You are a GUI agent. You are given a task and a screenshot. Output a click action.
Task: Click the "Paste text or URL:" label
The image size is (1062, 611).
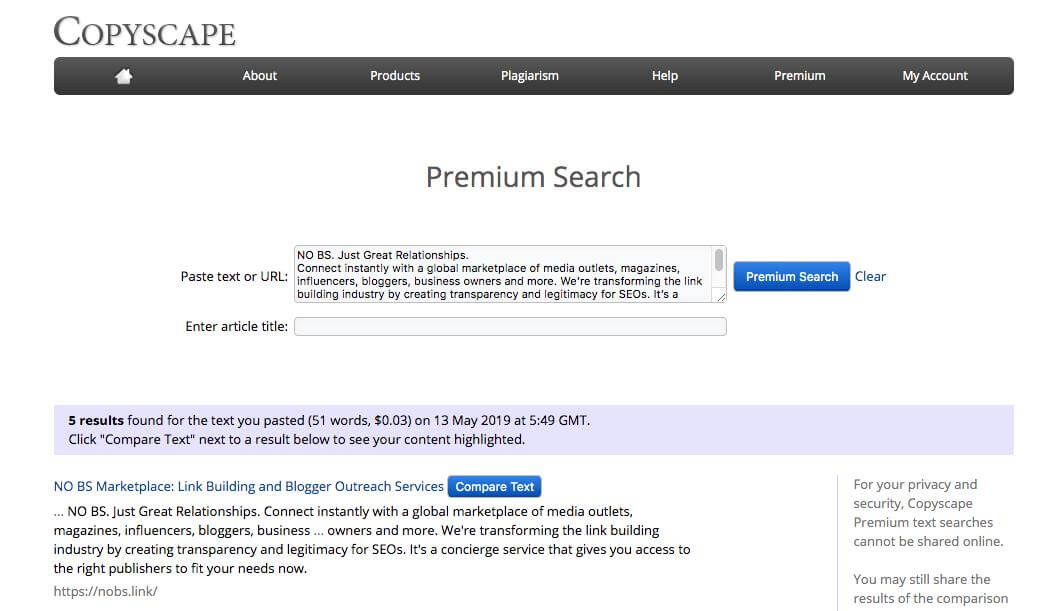coord(234,276)
